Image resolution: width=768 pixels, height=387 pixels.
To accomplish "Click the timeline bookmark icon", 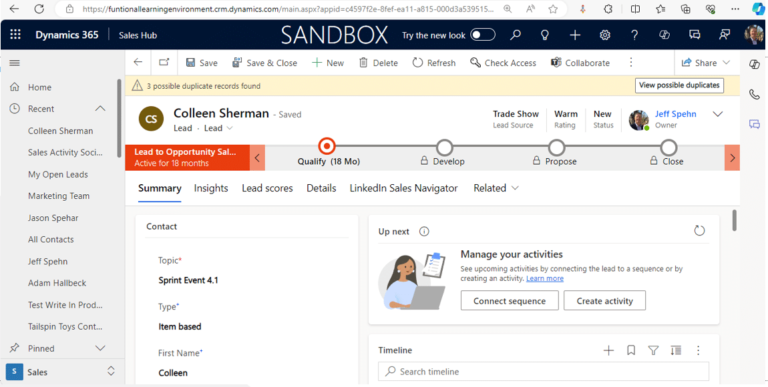I will click(631, 350).
